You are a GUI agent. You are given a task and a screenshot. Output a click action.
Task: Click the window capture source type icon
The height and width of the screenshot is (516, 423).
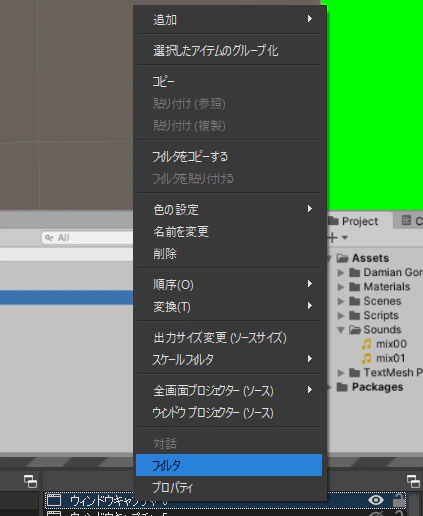pyautogui.click(x=54, y=500)
